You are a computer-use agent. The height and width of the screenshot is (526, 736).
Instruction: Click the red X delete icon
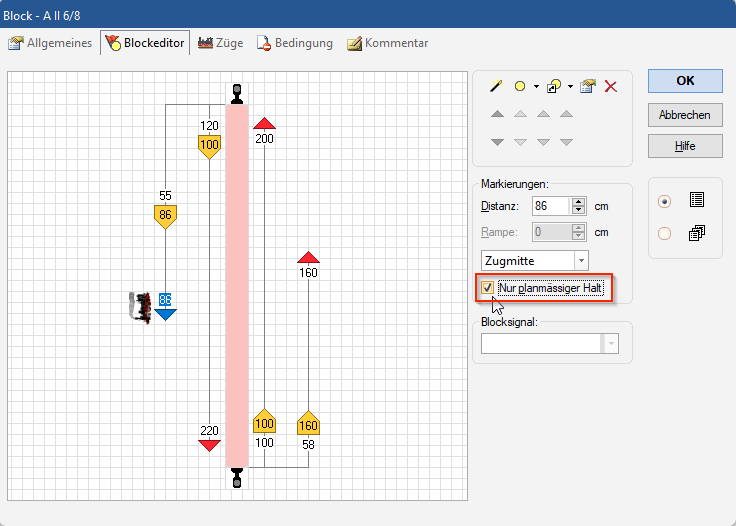click(x=611, y=87)
